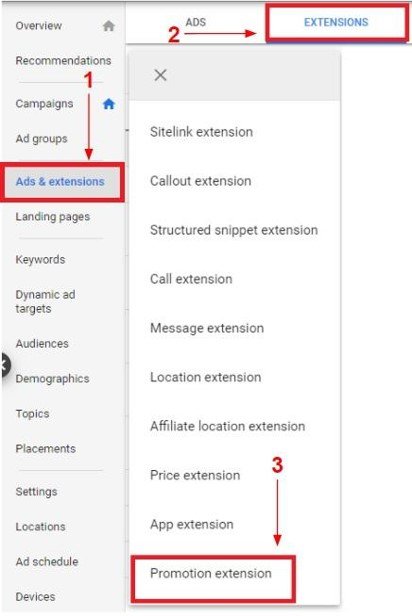Choose Affiliate location extension

pyautogui.click(x=227, y=427)
